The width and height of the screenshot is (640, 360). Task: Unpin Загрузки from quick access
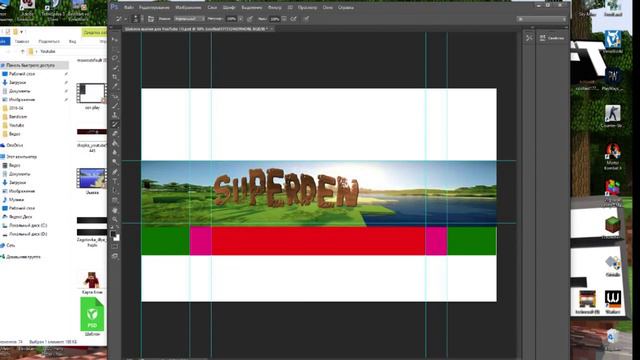[x=66, y=82]
